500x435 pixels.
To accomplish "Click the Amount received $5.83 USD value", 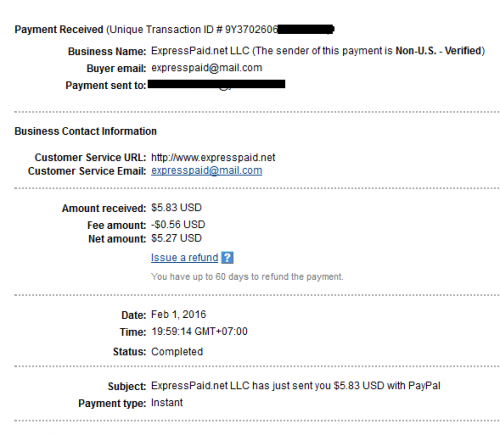I will point(176,208).
